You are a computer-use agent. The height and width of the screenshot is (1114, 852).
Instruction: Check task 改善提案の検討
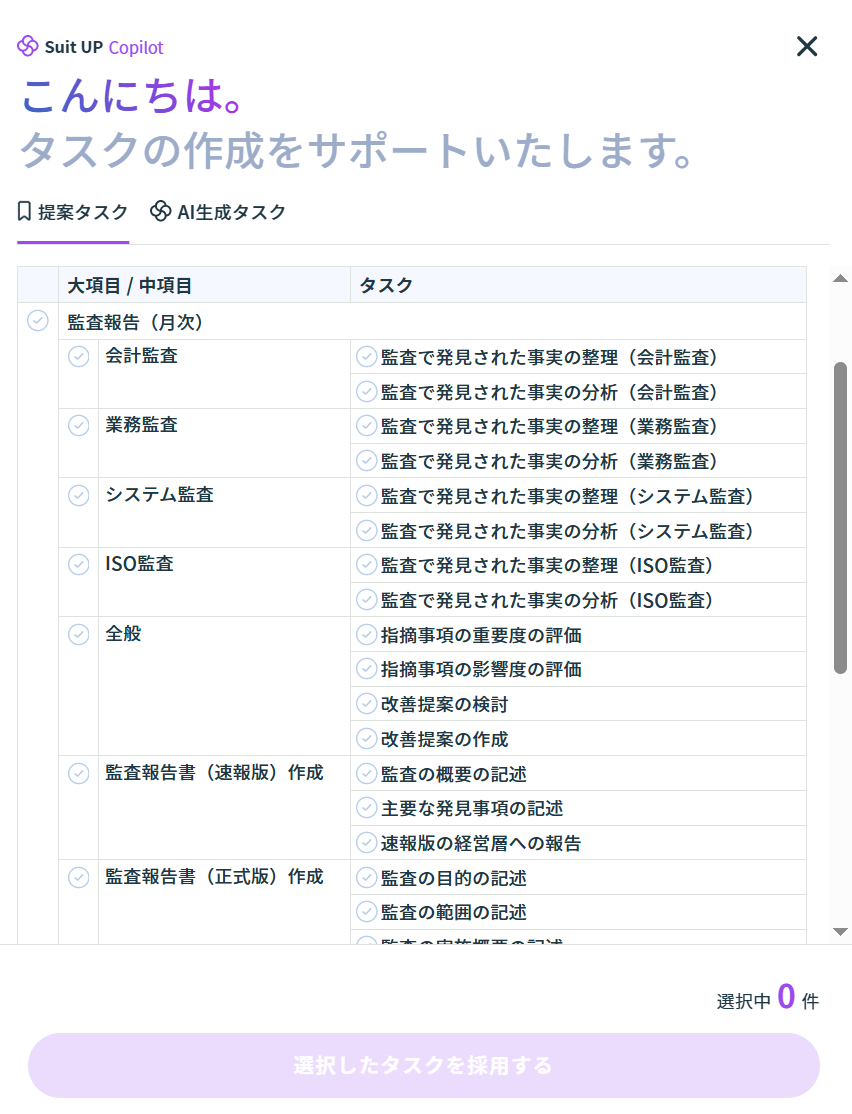[x=367, y=704]
